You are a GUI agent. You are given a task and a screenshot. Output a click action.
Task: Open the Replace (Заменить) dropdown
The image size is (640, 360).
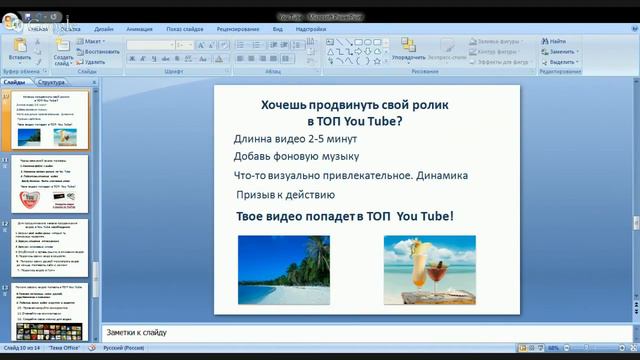560,52
